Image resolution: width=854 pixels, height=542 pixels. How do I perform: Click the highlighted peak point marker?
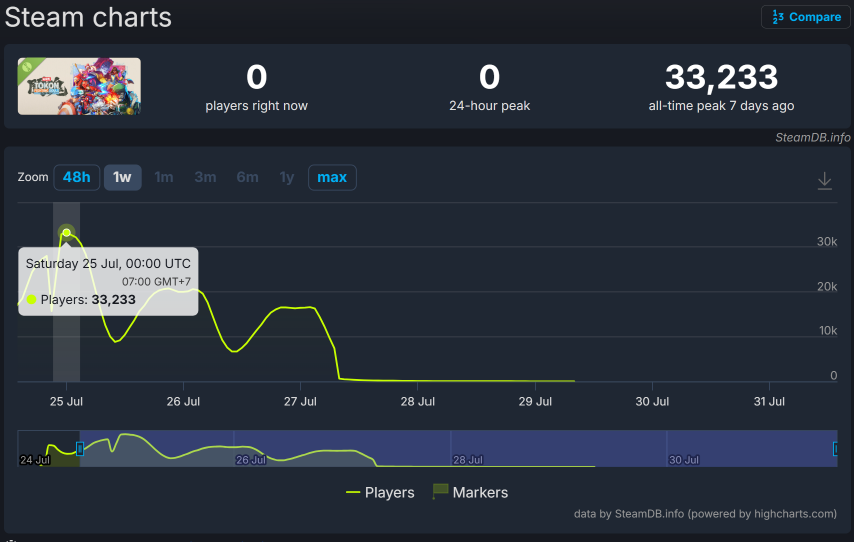point(66,233)
